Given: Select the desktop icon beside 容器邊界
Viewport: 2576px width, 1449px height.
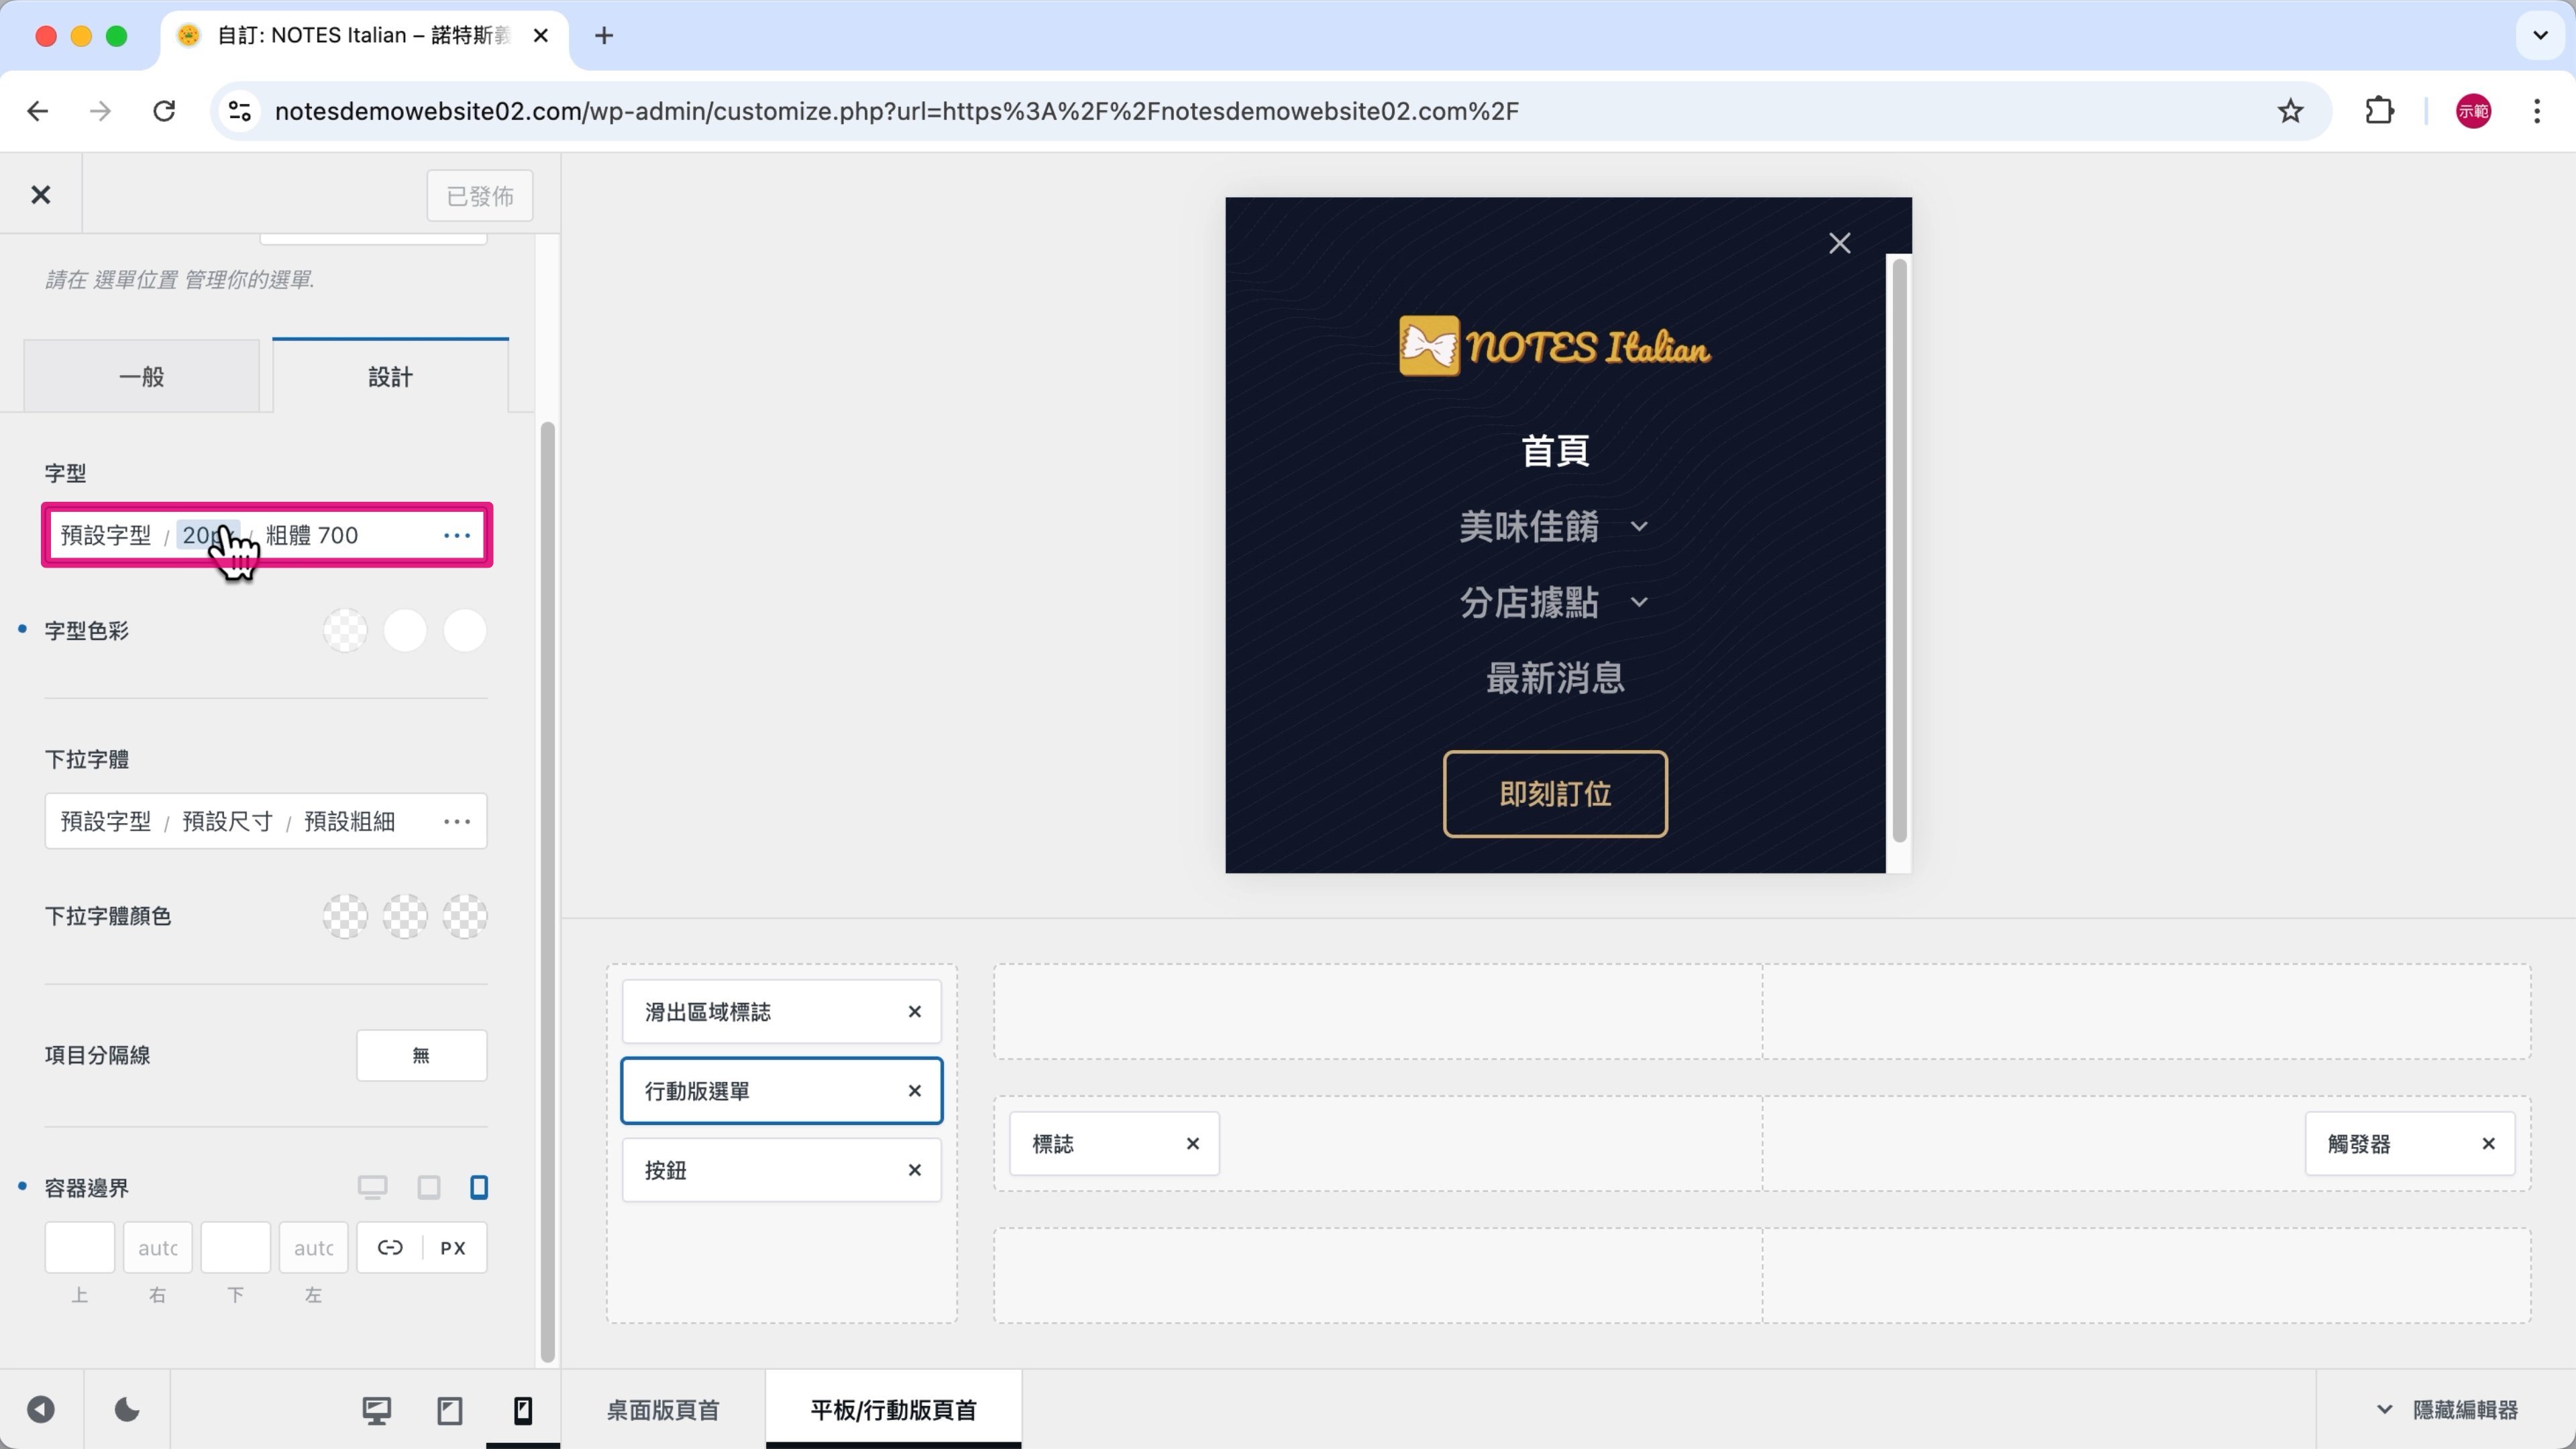Looking at the screenshot, I should pos(372,1187).
